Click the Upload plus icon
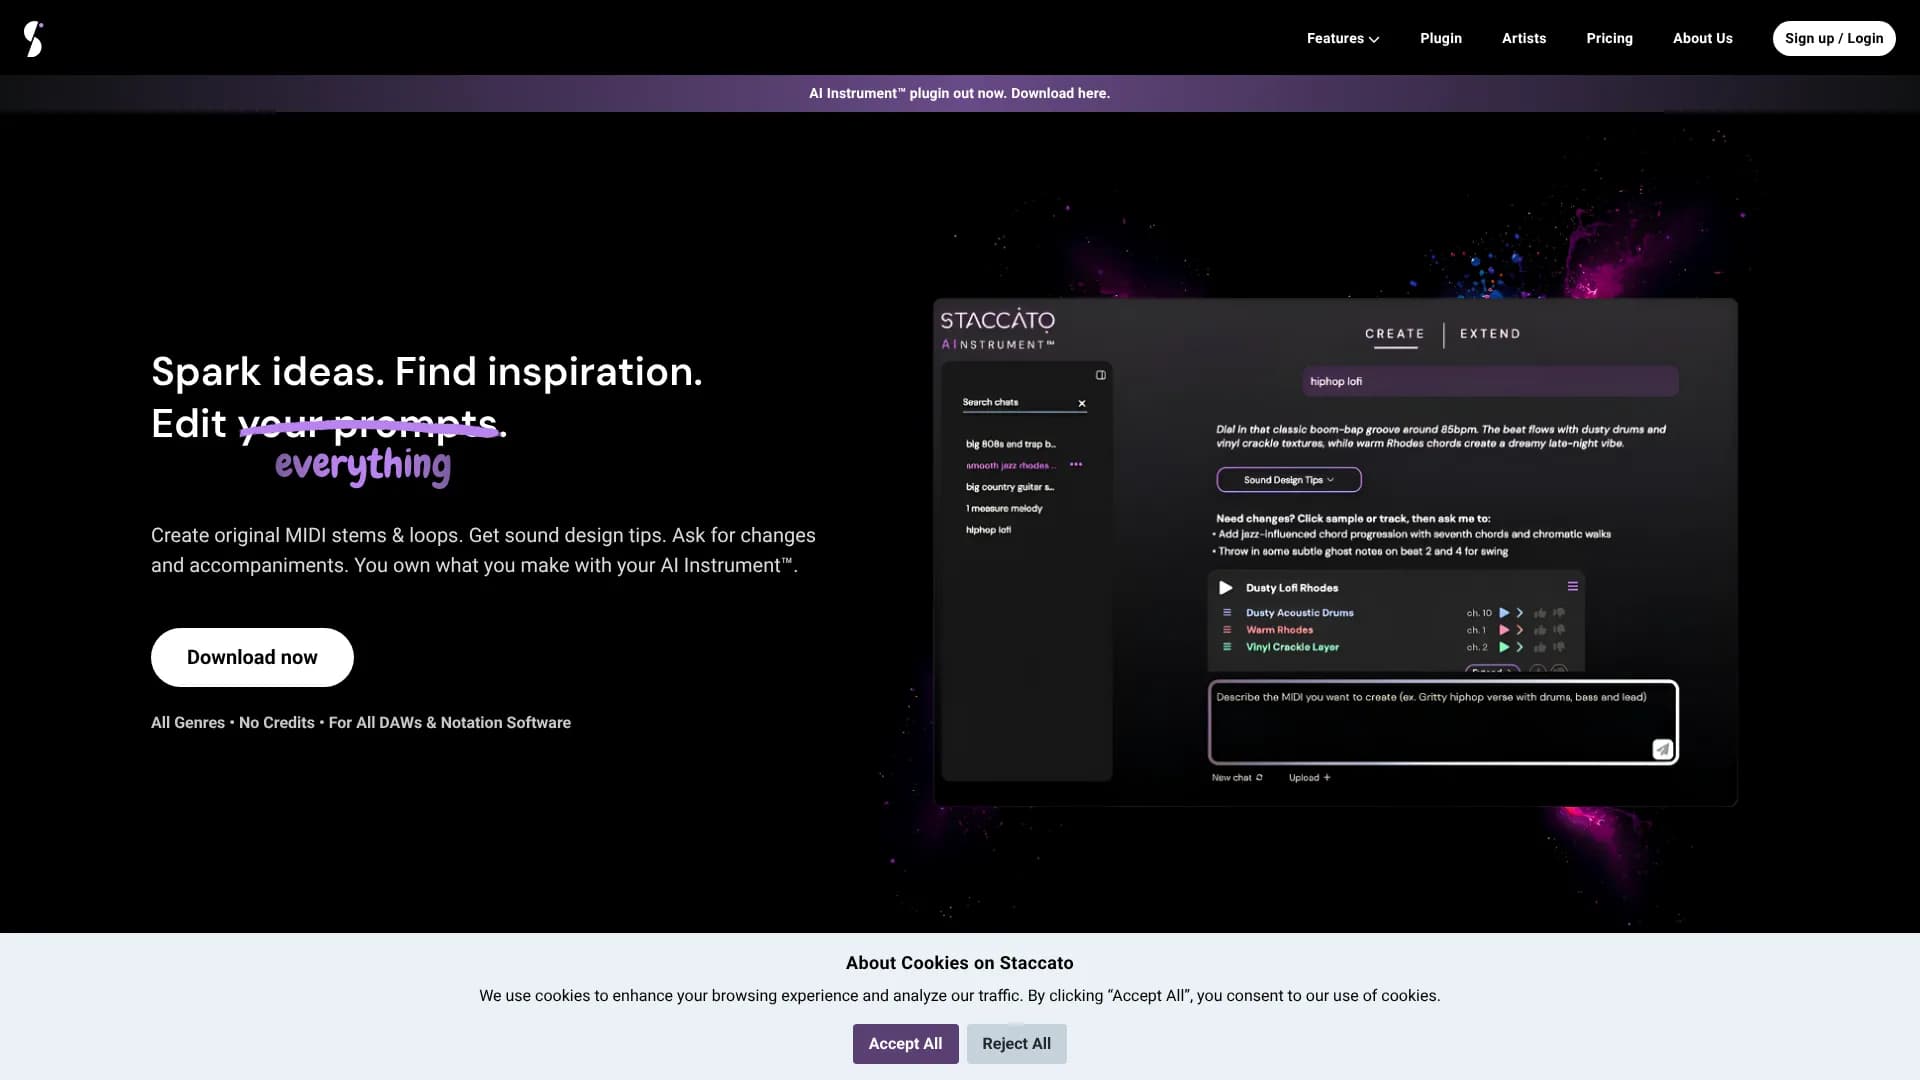Viewport: 1920px width, 1080px height. point(1326,777)
